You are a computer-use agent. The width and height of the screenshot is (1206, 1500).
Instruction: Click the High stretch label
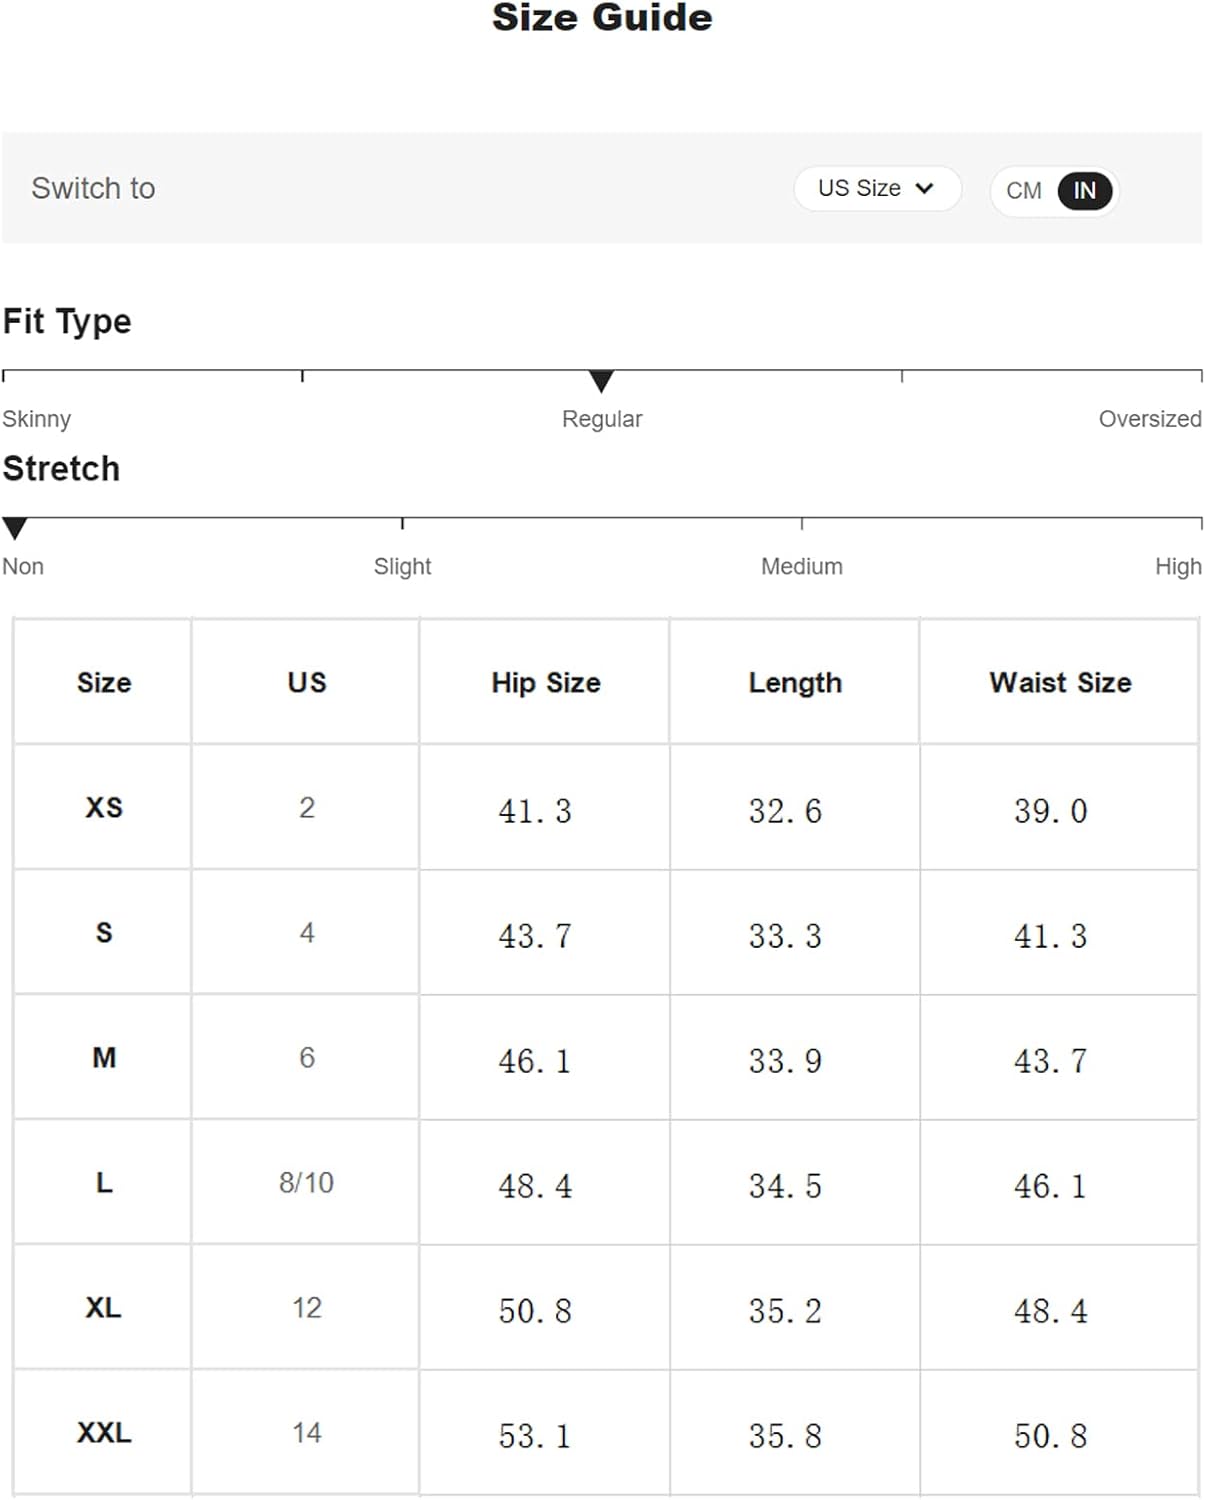pos(1177,566)
